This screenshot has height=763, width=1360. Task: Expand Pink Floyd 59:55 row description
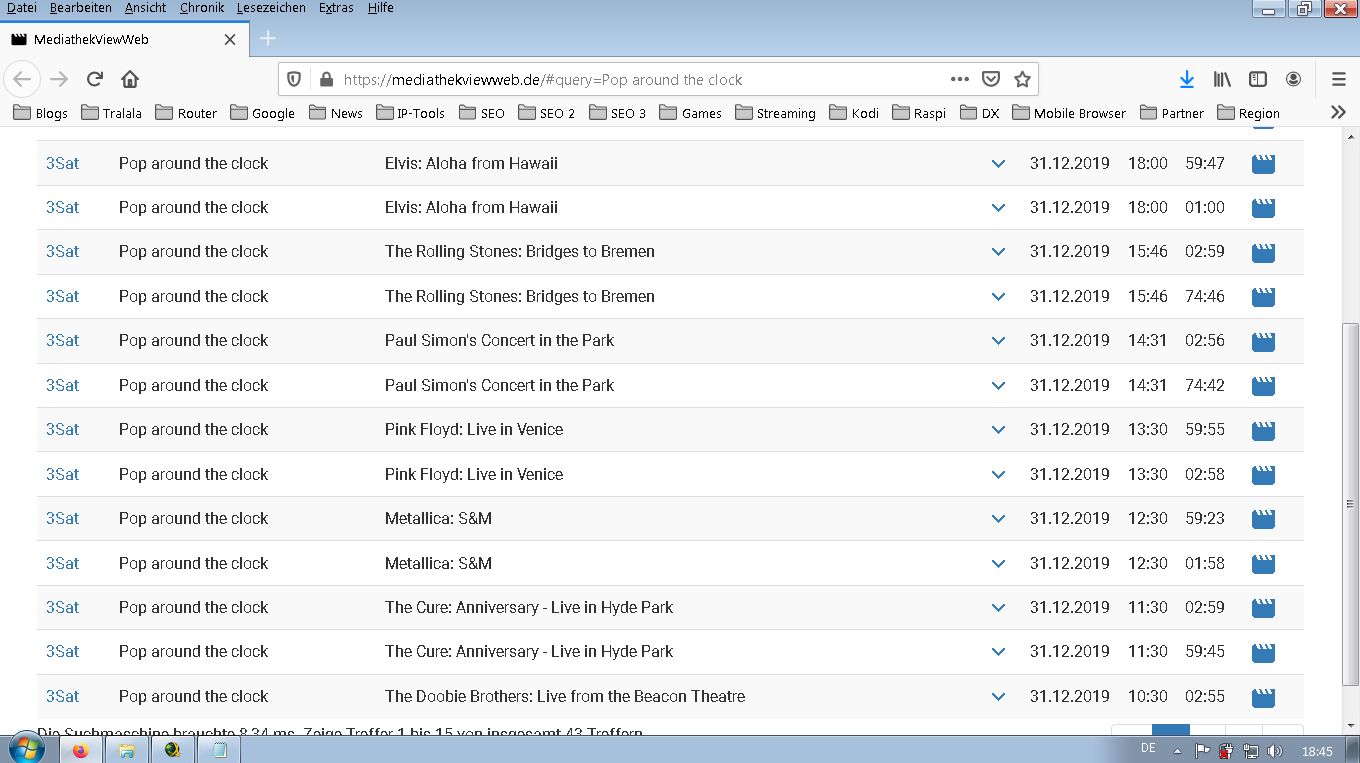998,430
